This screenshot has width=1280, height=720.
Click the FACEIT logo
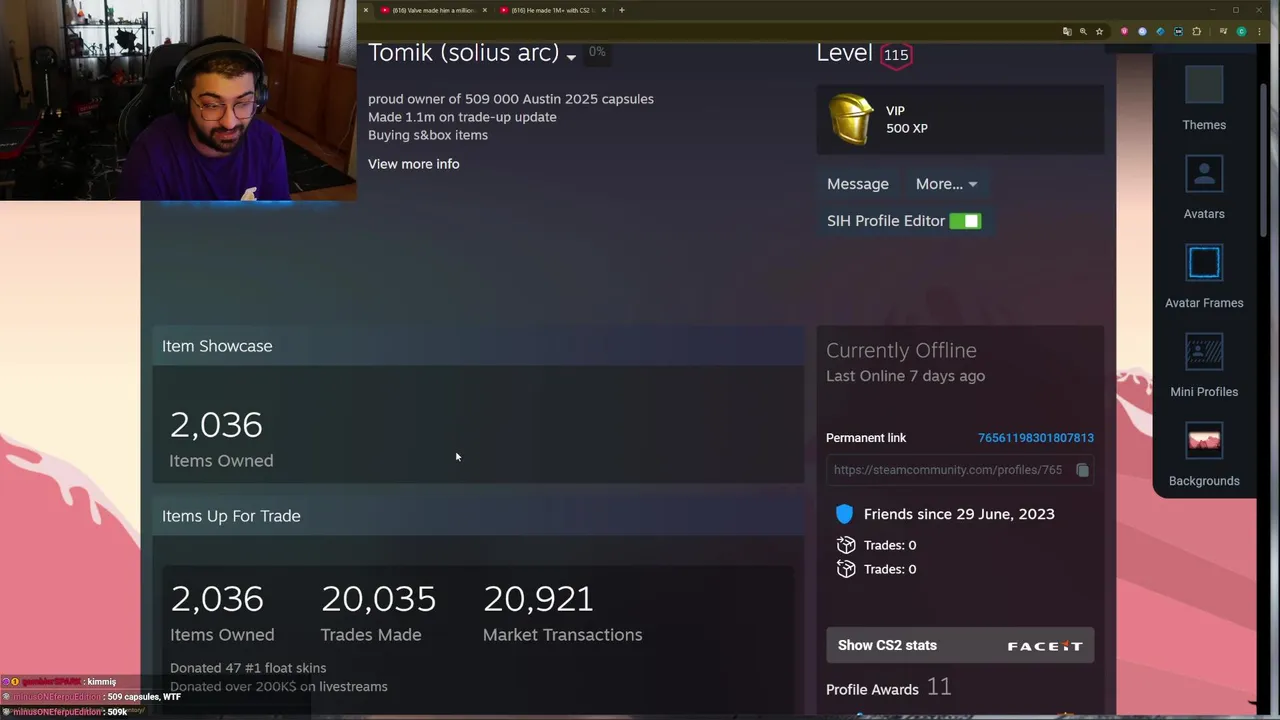point(1045,646)
